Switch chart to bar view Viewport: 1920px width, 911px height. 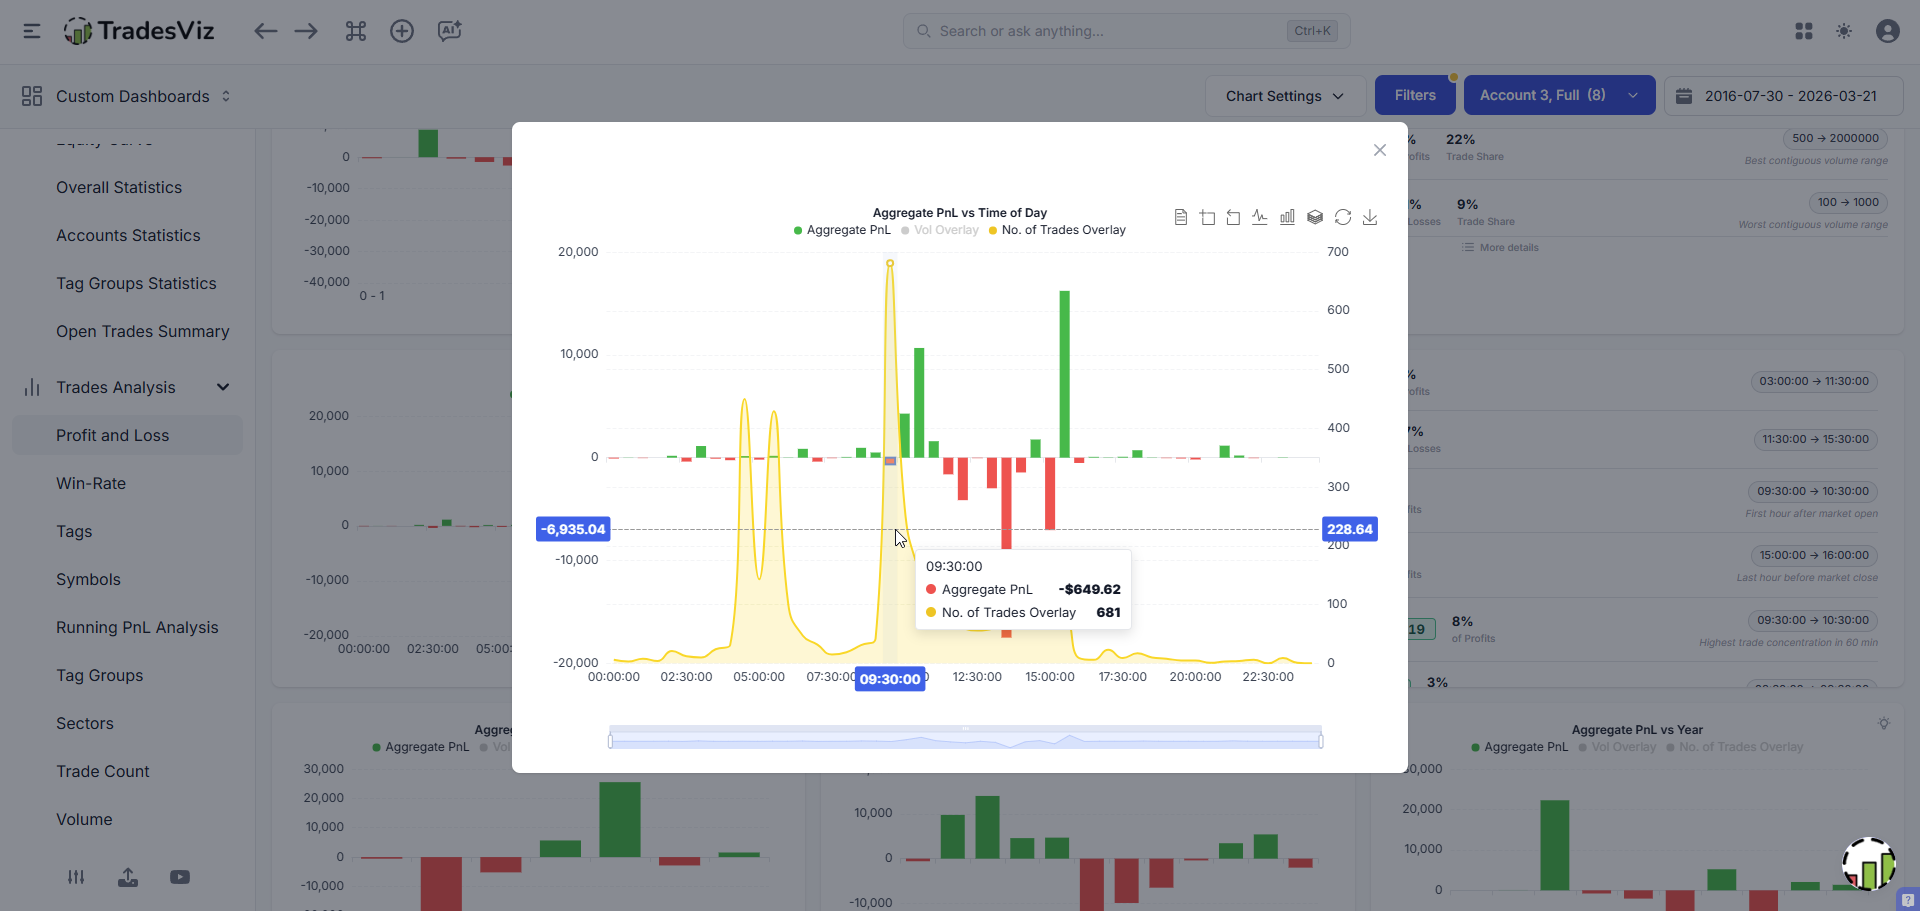[x=1287, y=217]
